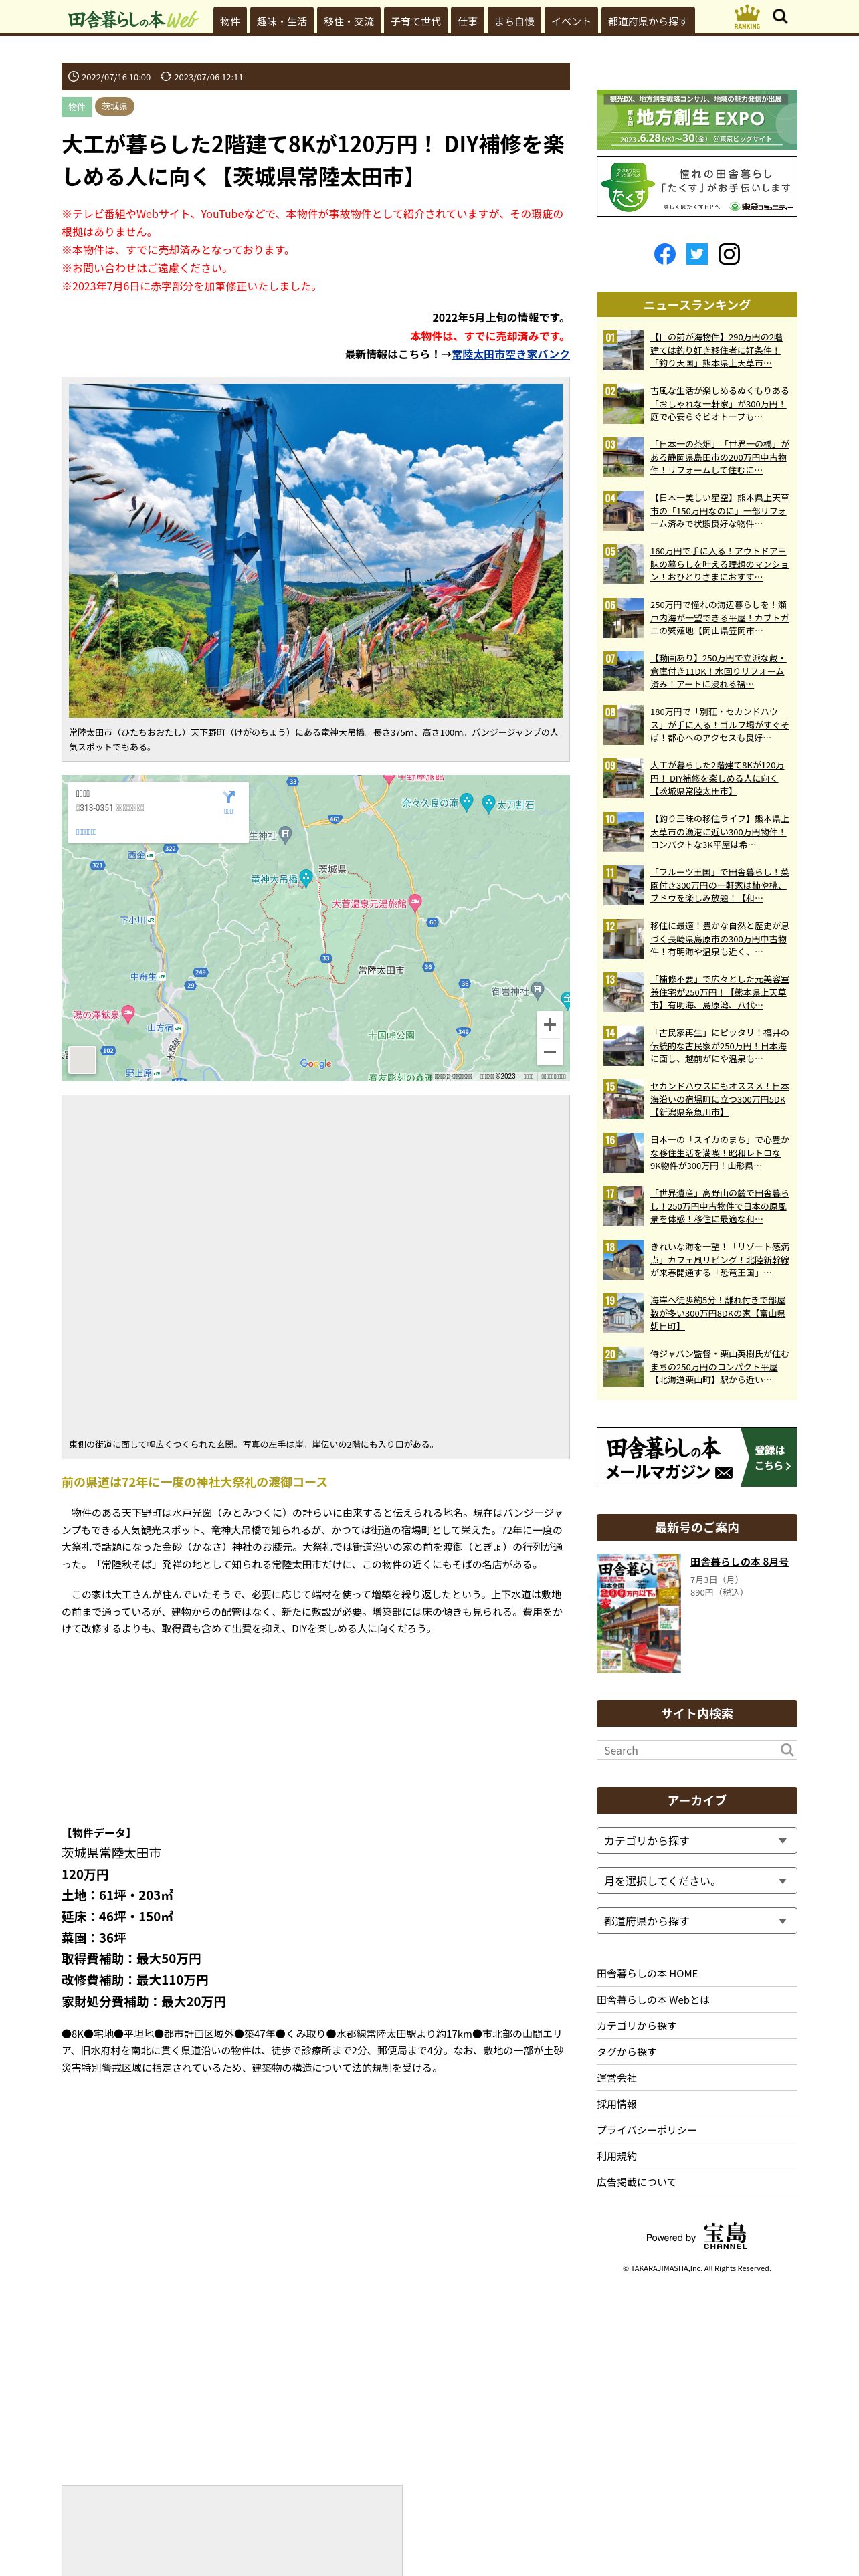Open the 仕事 menu item

pos(468,21)
